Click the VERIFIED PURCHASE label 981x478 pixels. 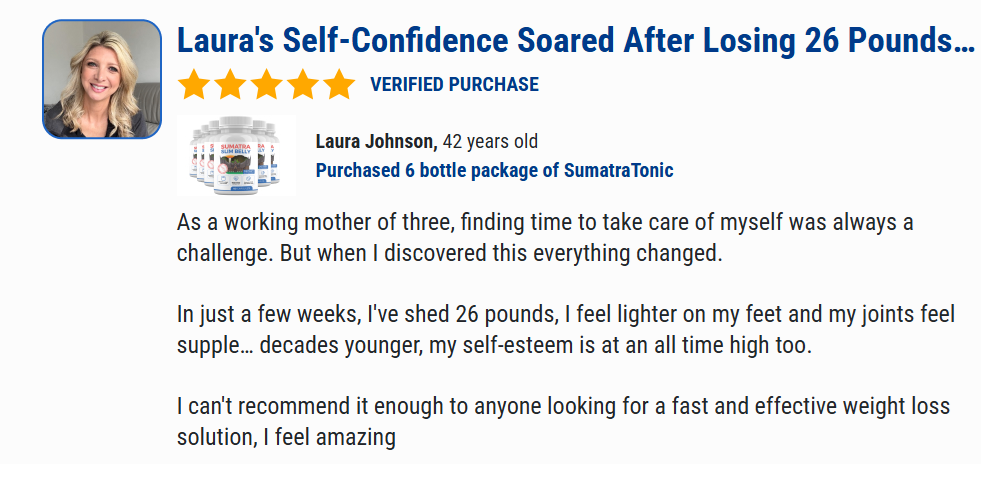pos(454,84)
